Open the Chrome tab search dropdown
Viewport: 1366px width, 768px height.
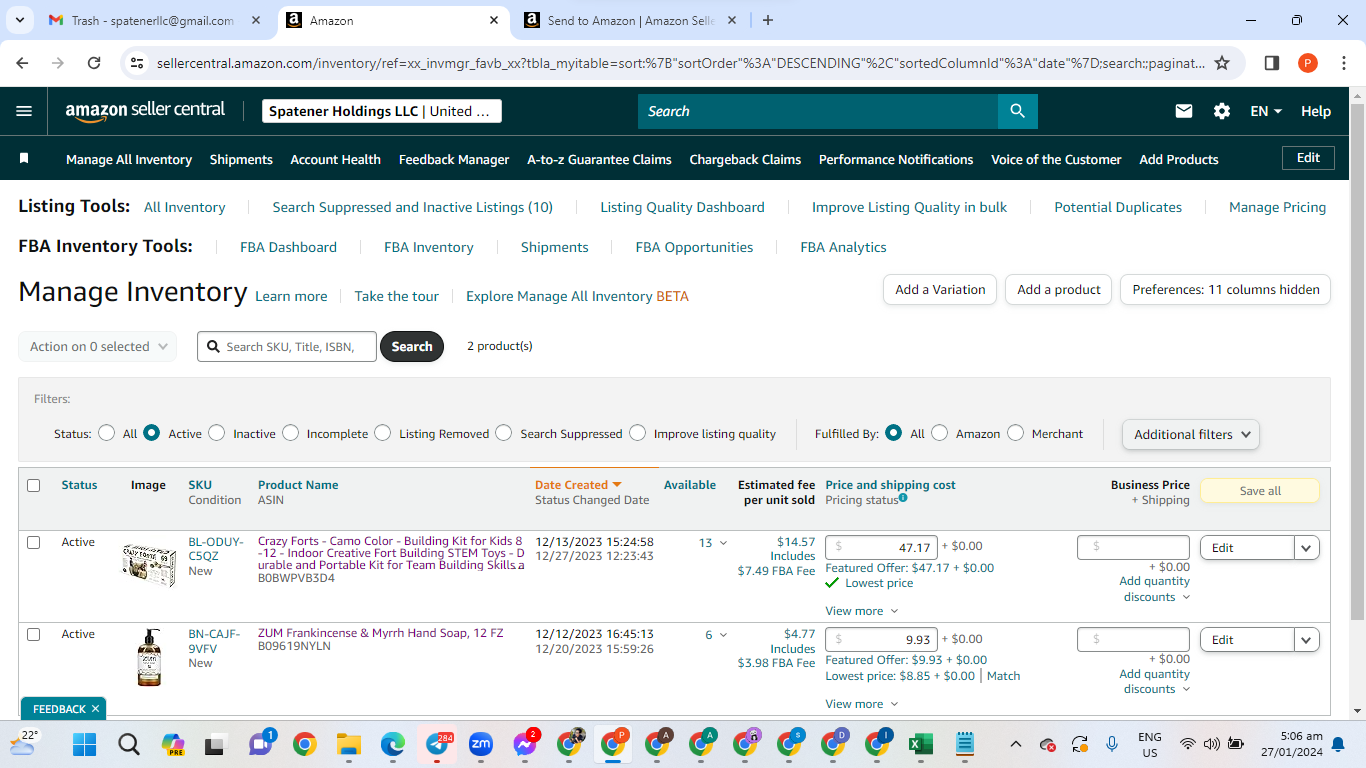tap(20, 20)
